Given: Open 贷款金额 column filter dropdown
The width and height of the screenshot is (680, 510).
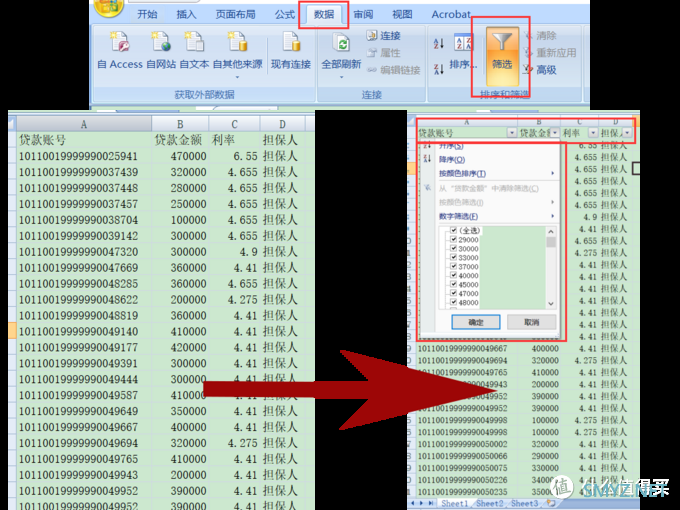Looking at the screenshot, I should click(x=555, y=133).
